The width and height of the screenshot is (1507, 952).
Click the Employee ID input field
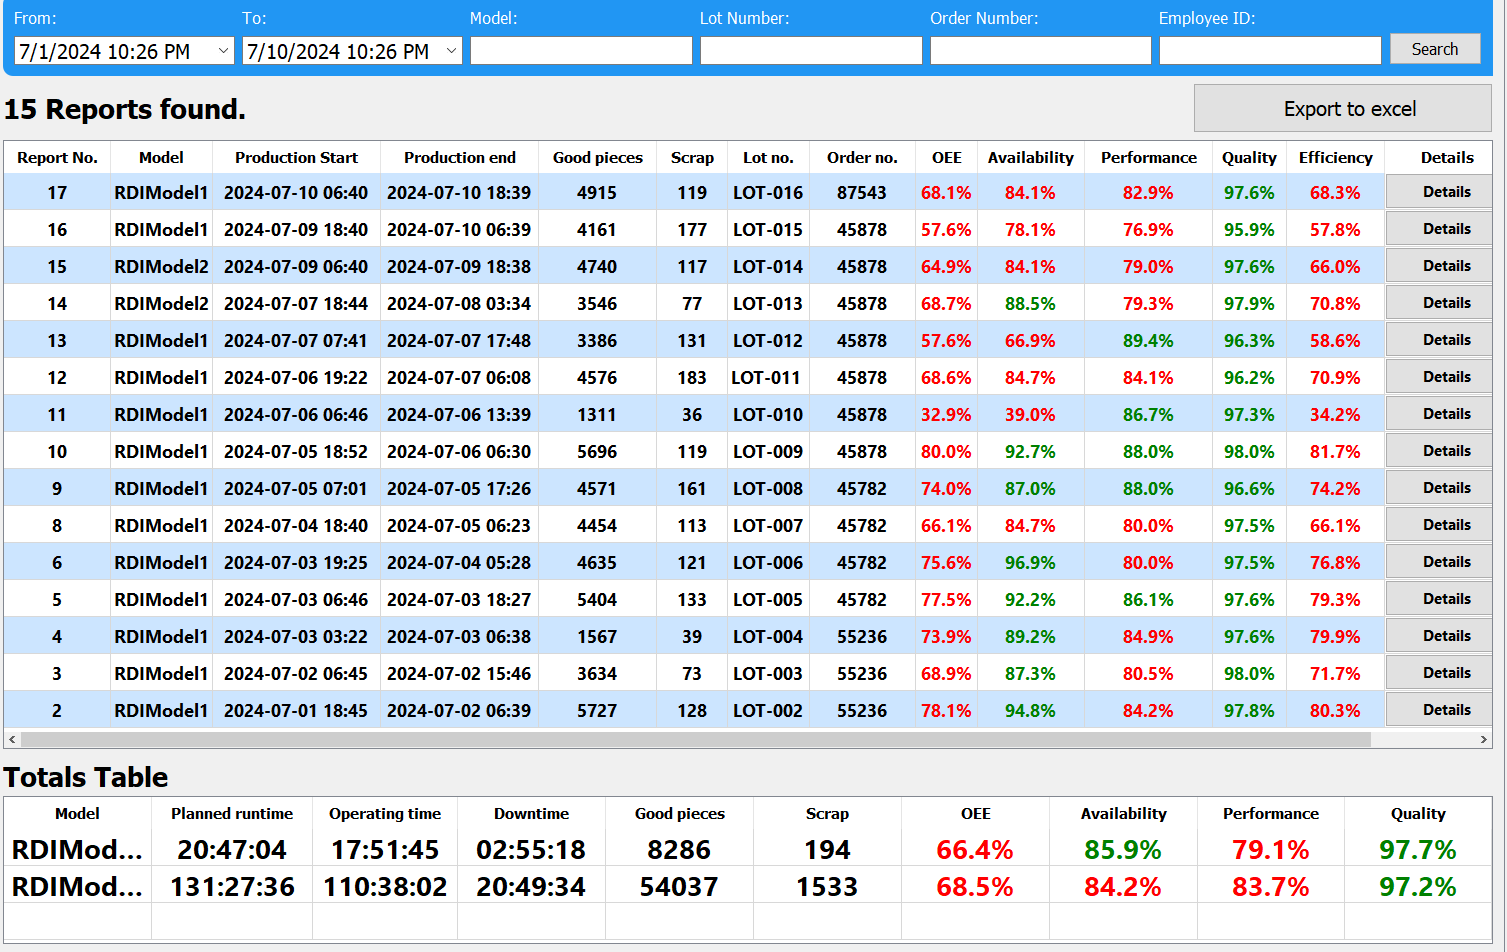(x=1269, y=51)
